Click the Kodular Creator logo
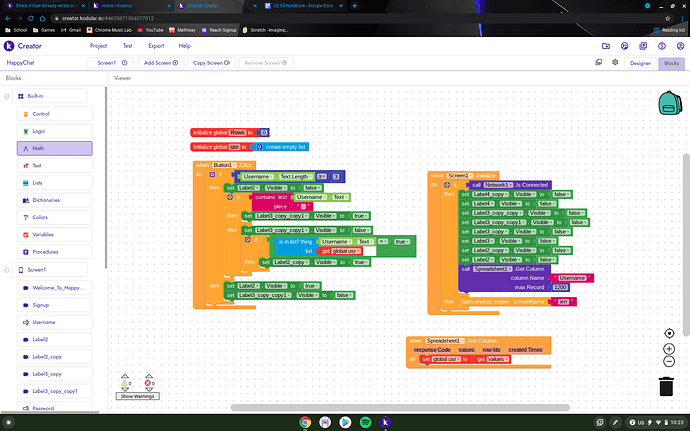Image resolution: width=690 pixels, height=431 pixels. click(x=22, y=46)
